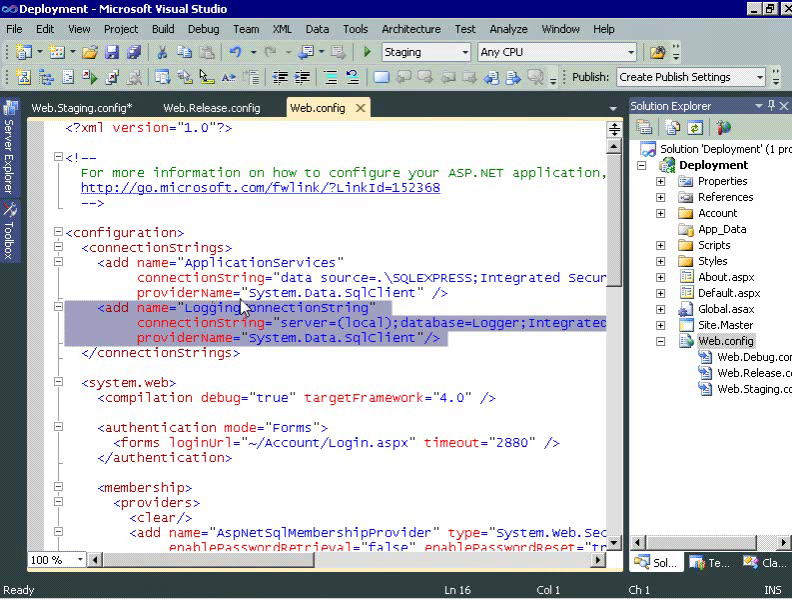Viewport: 792px width, 600px height.
Task: Click Solution Explorer Properties icon
Action: tap(644, 128)
